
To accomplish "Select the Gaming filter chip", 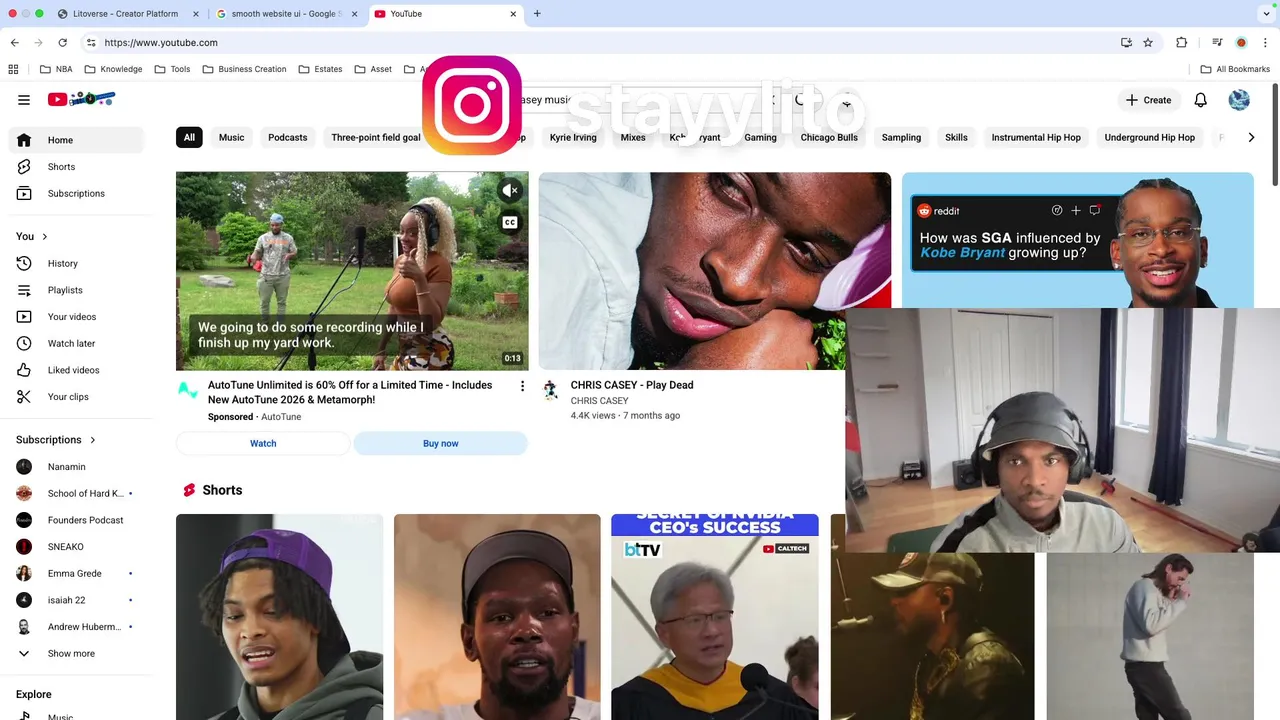I will coord(760,137).
